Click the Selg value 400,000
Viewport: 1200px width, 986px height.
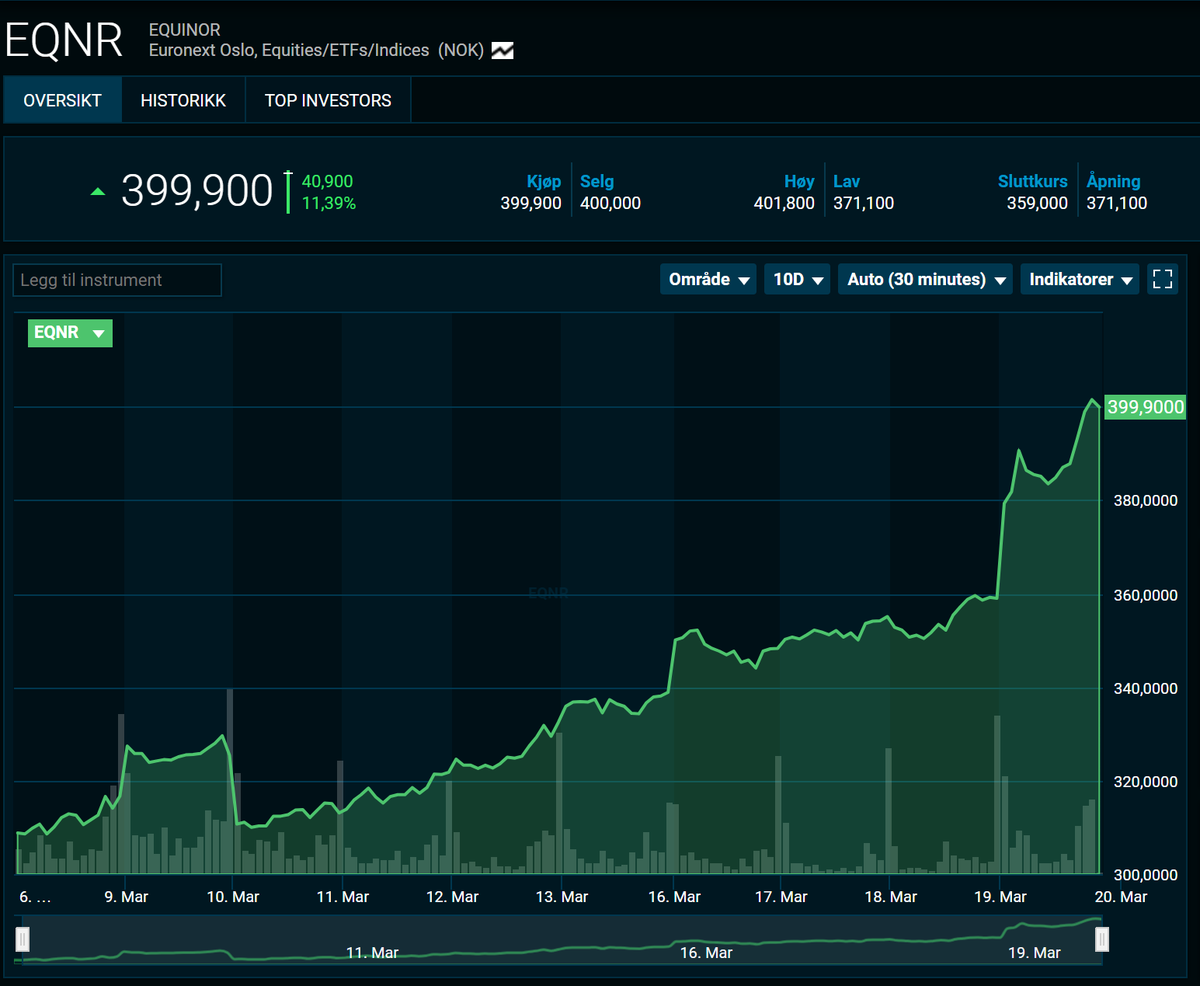pyautogui.click(x=610, y=203)
